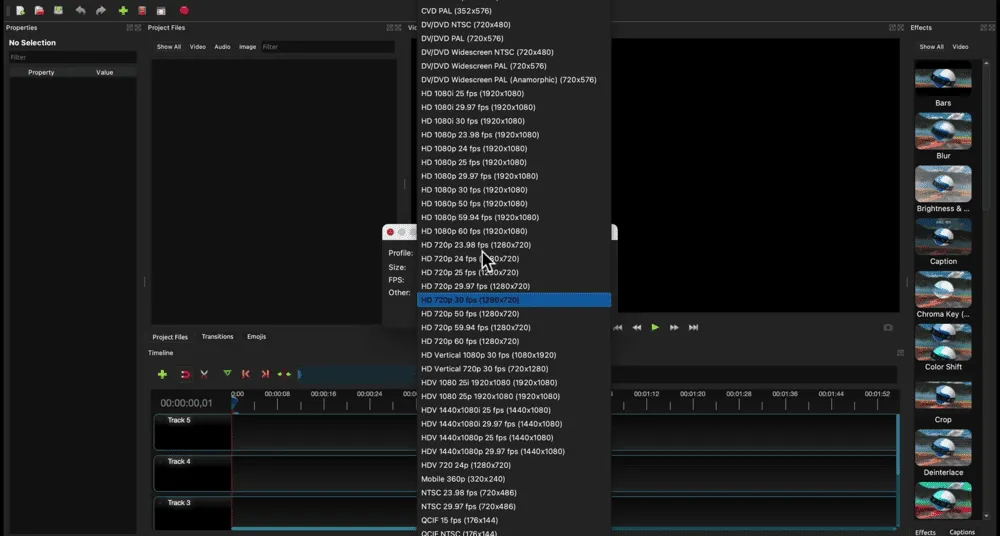
Task: Click the Save Project icon
Action: click(59, 10)
